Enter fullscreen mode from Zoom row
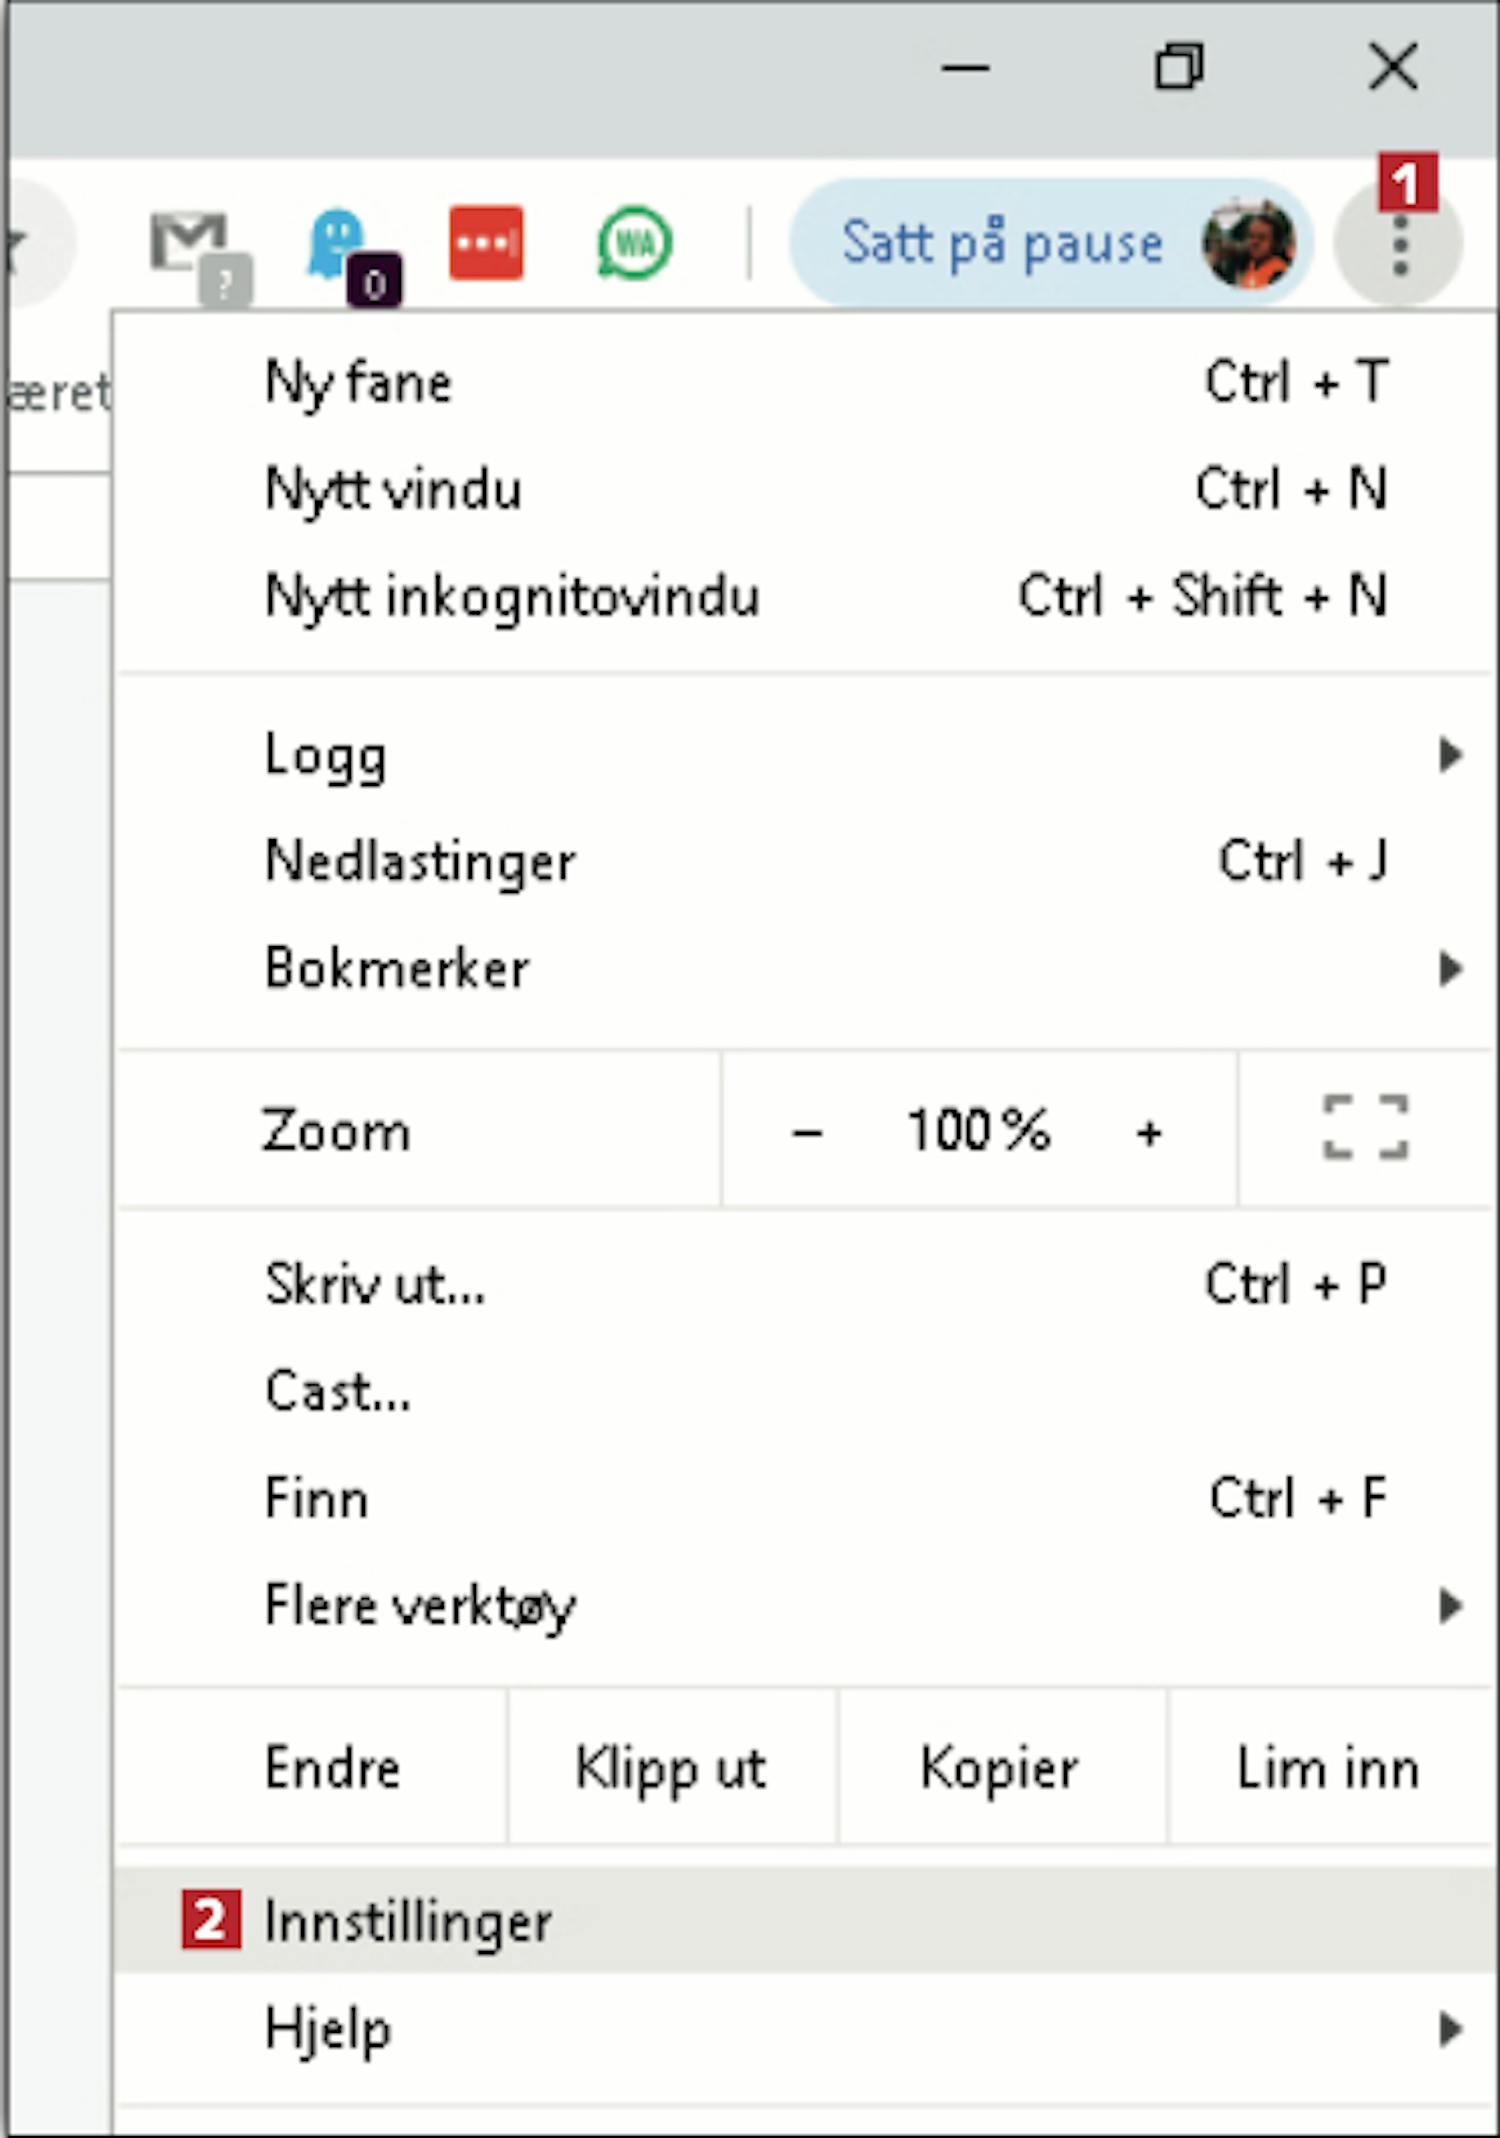Screen dimensions: 1500x2138 (1365, 1127)
